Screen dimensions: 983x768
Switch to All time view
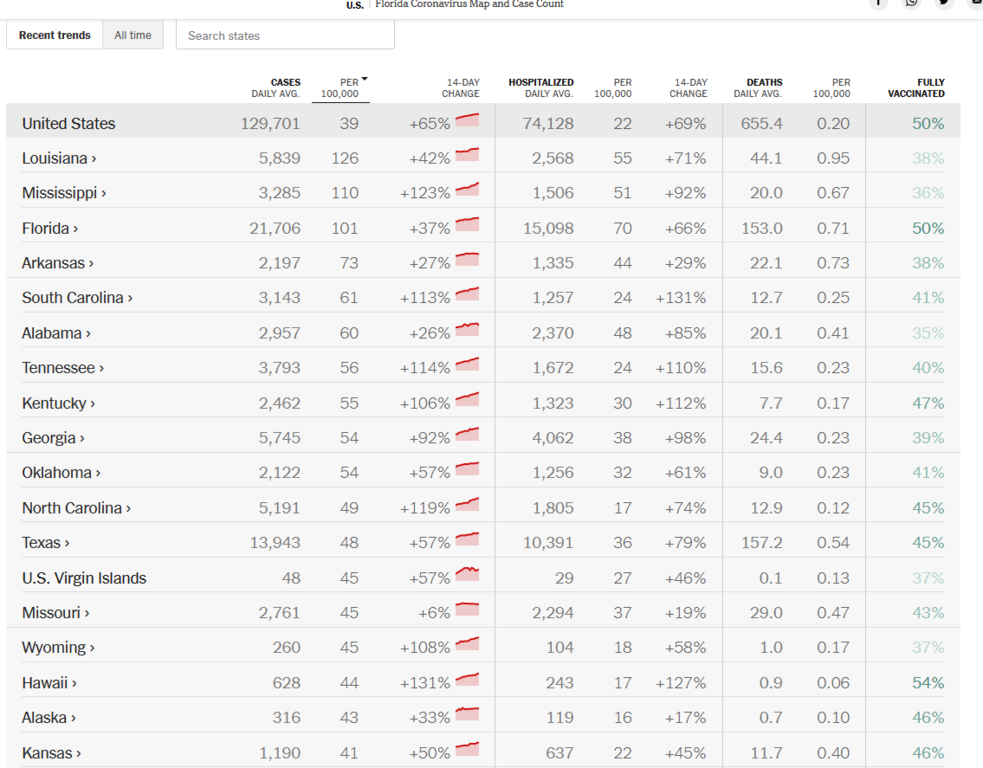pos(133,35)
